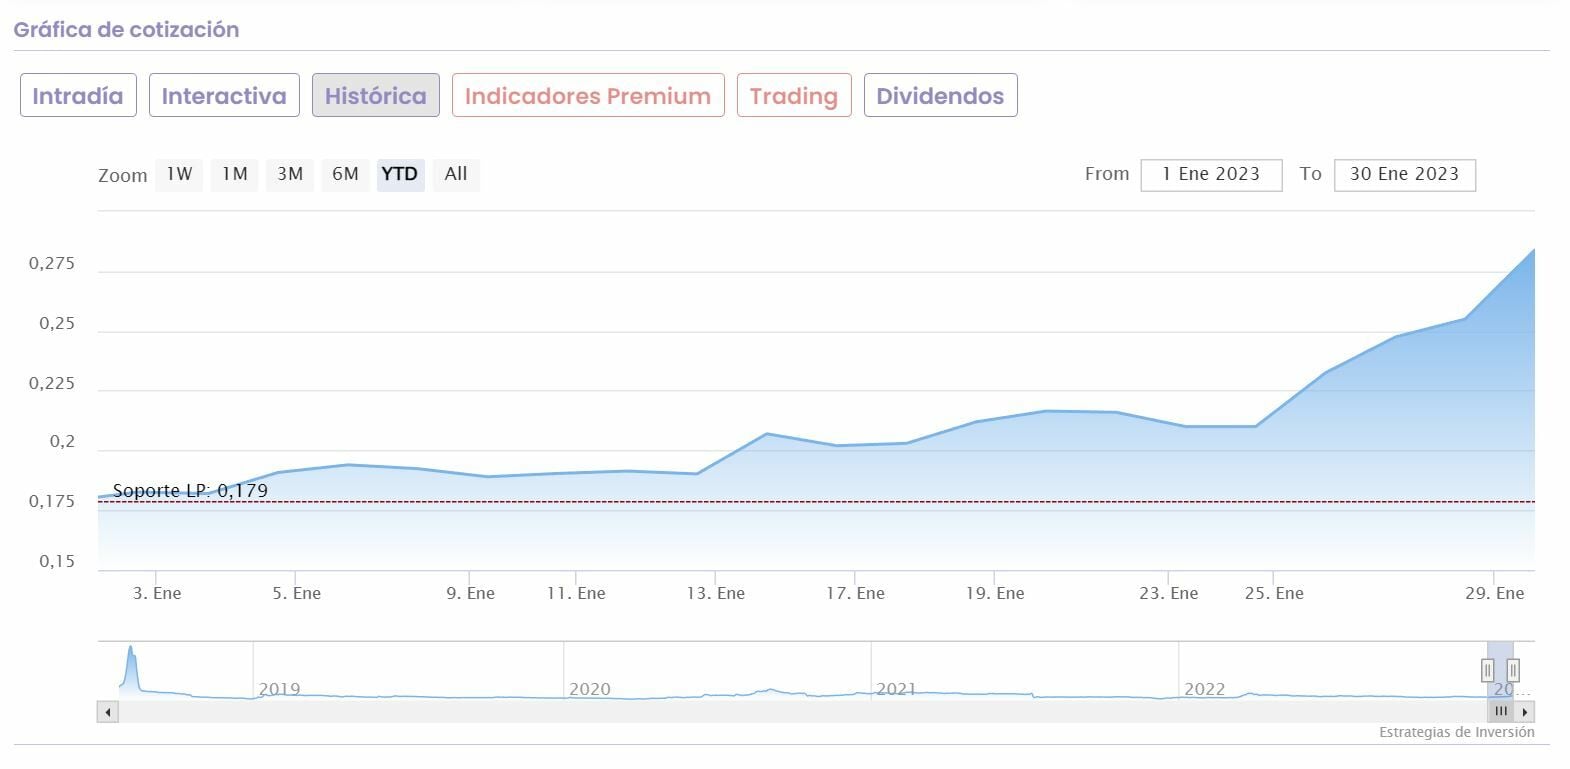The height and width of the screenshot is (769, 1570).
Task: Open Estrategias de Inversión credits link
Action: click(1456, 732)
